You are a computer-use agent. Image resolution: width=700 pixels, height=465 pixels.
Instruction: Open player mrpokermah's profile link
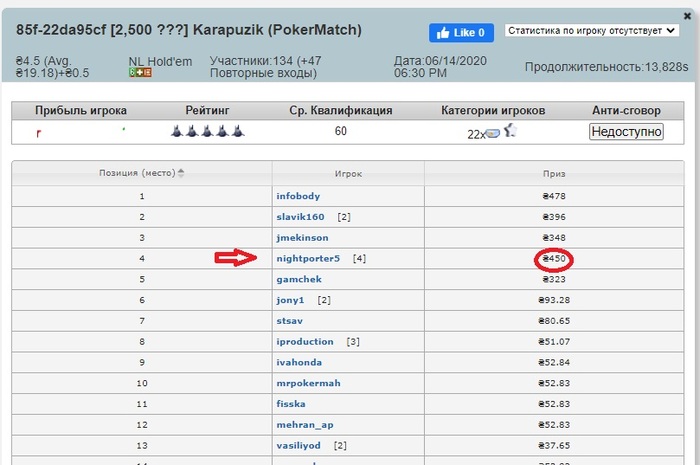coord(308,383)
